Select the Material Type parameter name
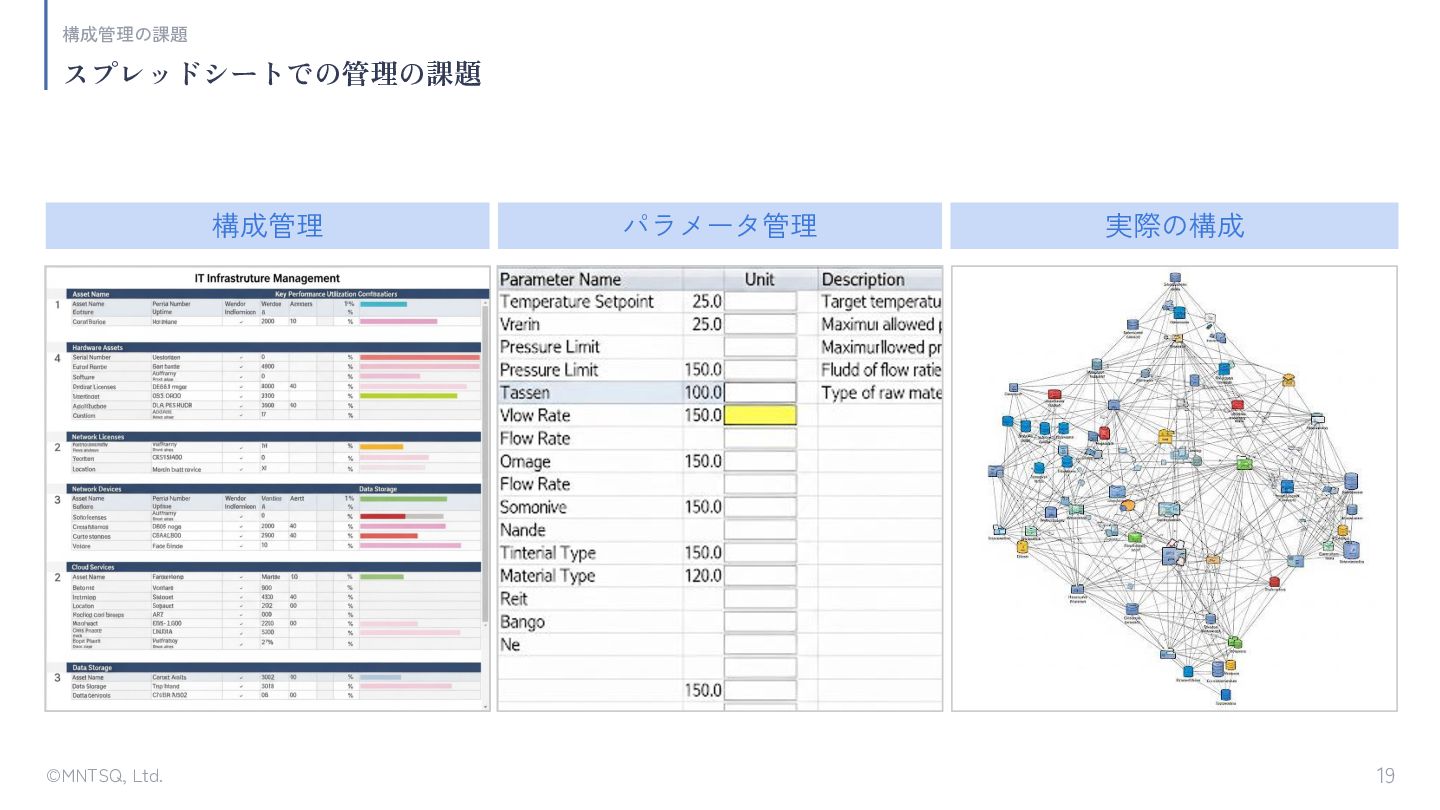1440x810 pixels. point(548,576)
